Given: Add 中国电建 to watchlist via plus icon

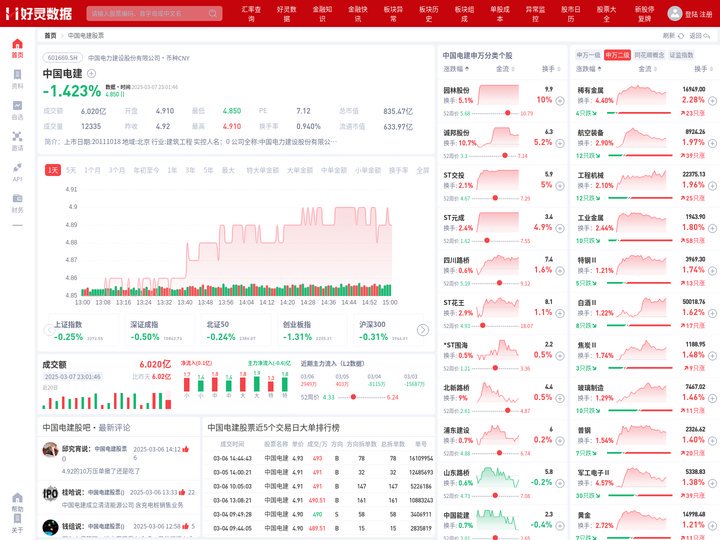Looking at the screenshot, I should (91, 73).
